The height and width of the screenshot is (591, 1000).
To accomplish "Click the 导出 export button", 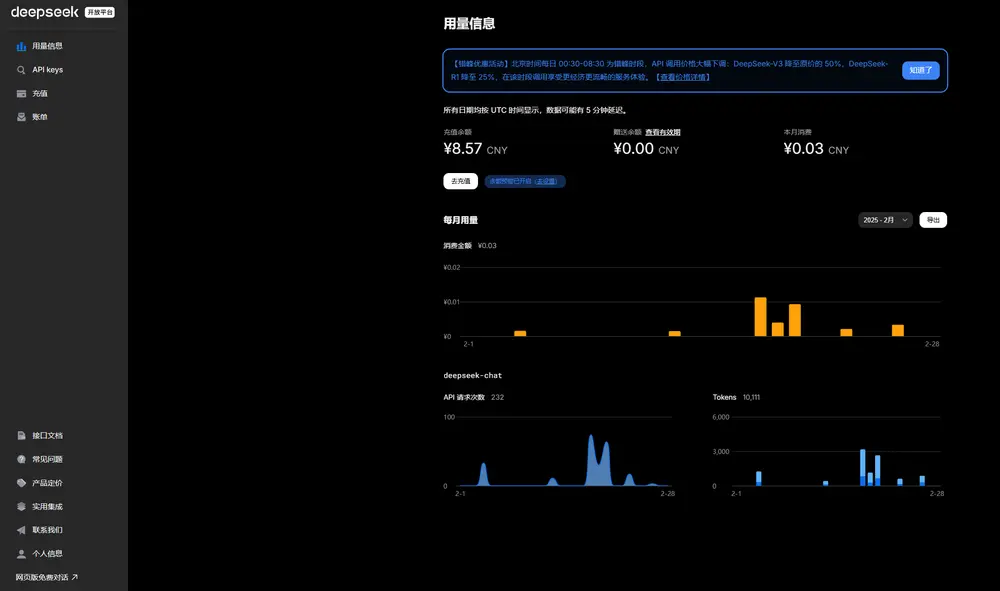I will (x=933, y=219).
